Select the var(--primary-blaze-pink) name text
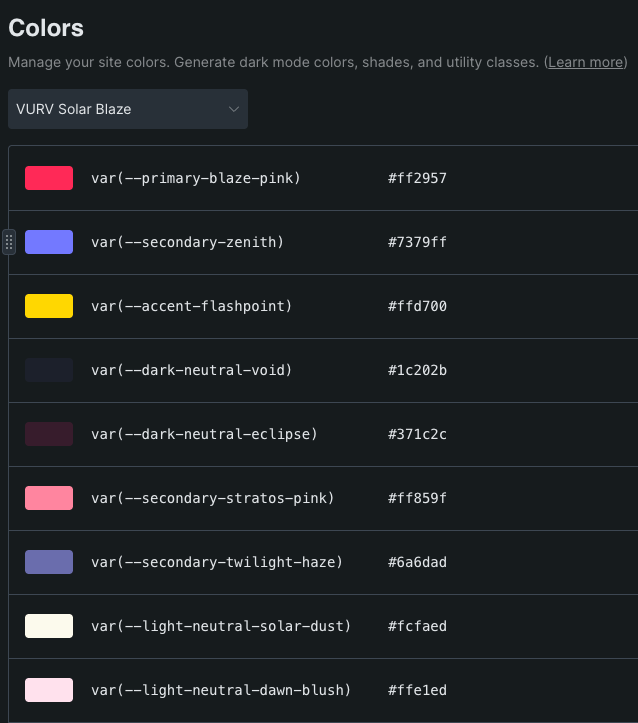This screenshot has width=638, height=723. pos(196,178)
